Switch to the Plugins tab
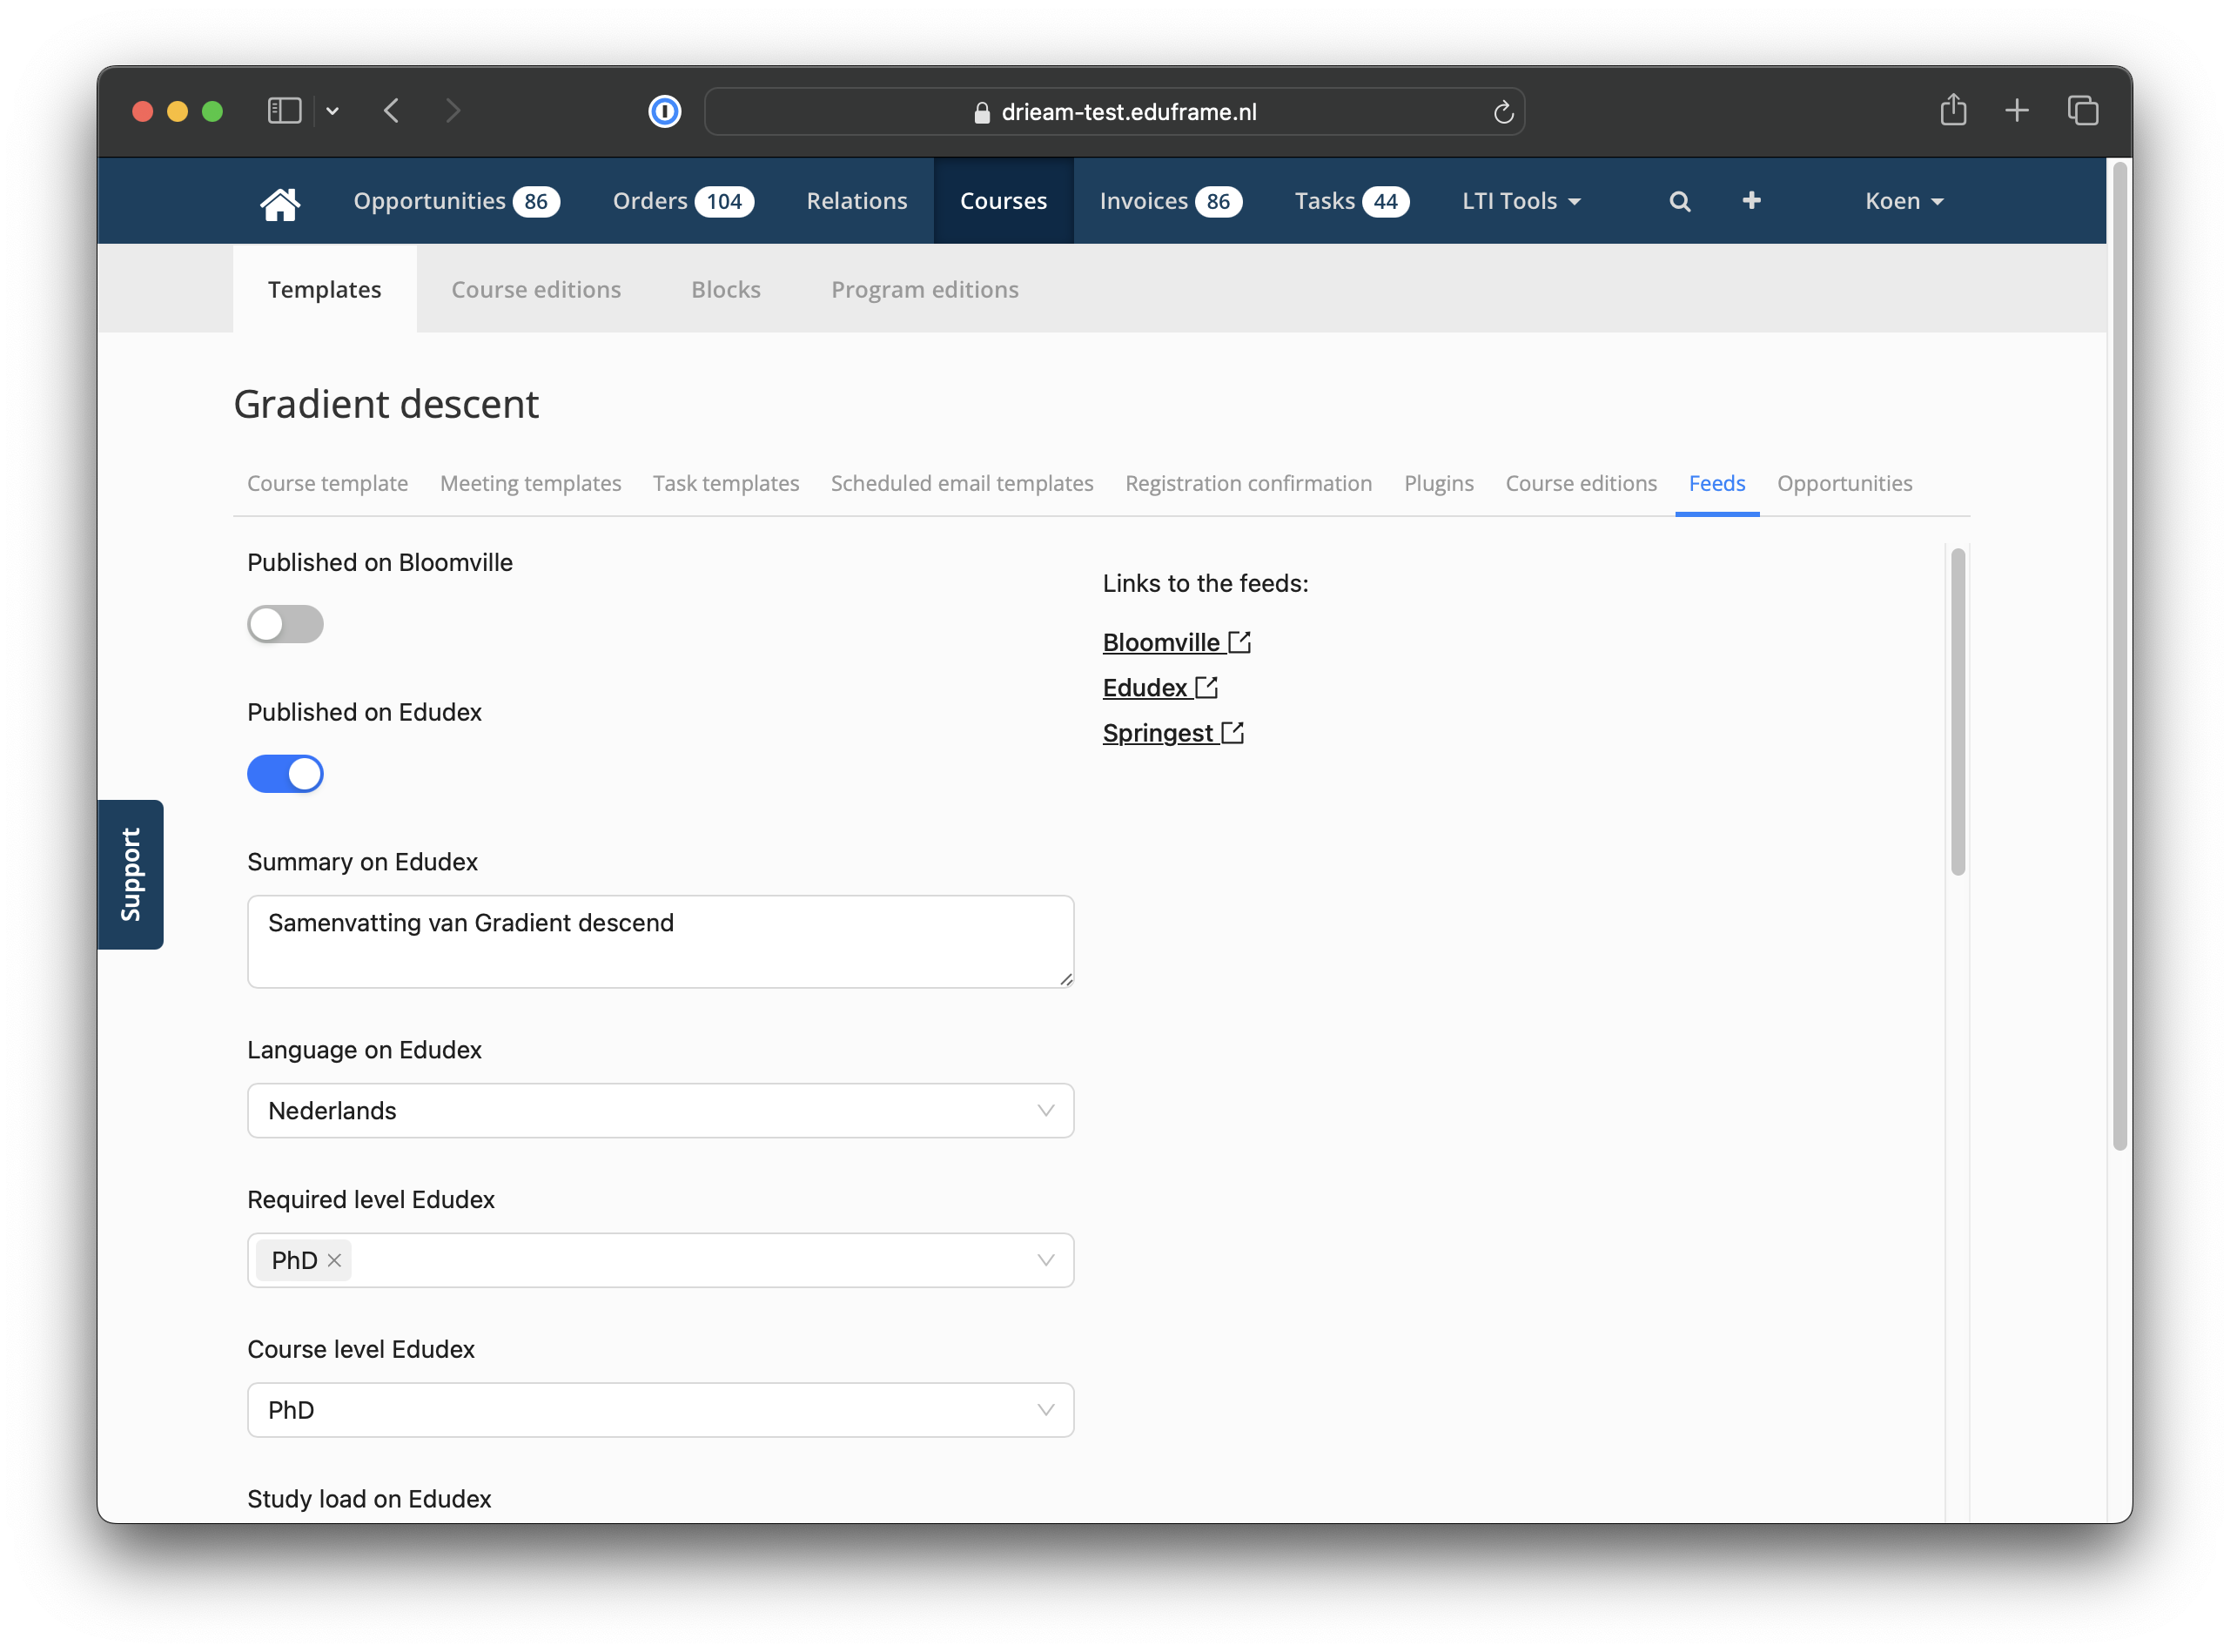 (1438, 484)
